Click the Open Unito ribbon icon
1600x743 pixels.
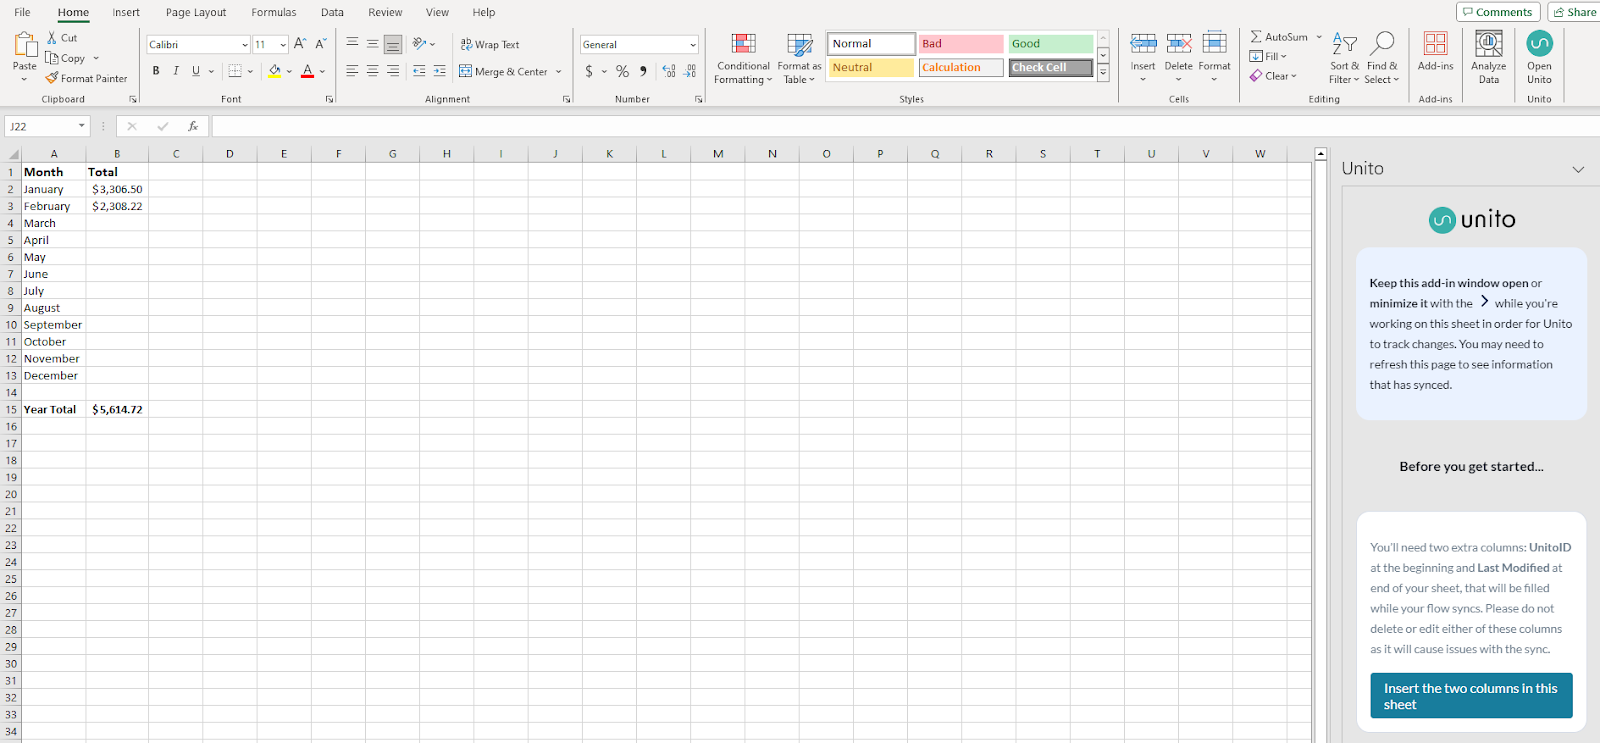coord(1539,44)
